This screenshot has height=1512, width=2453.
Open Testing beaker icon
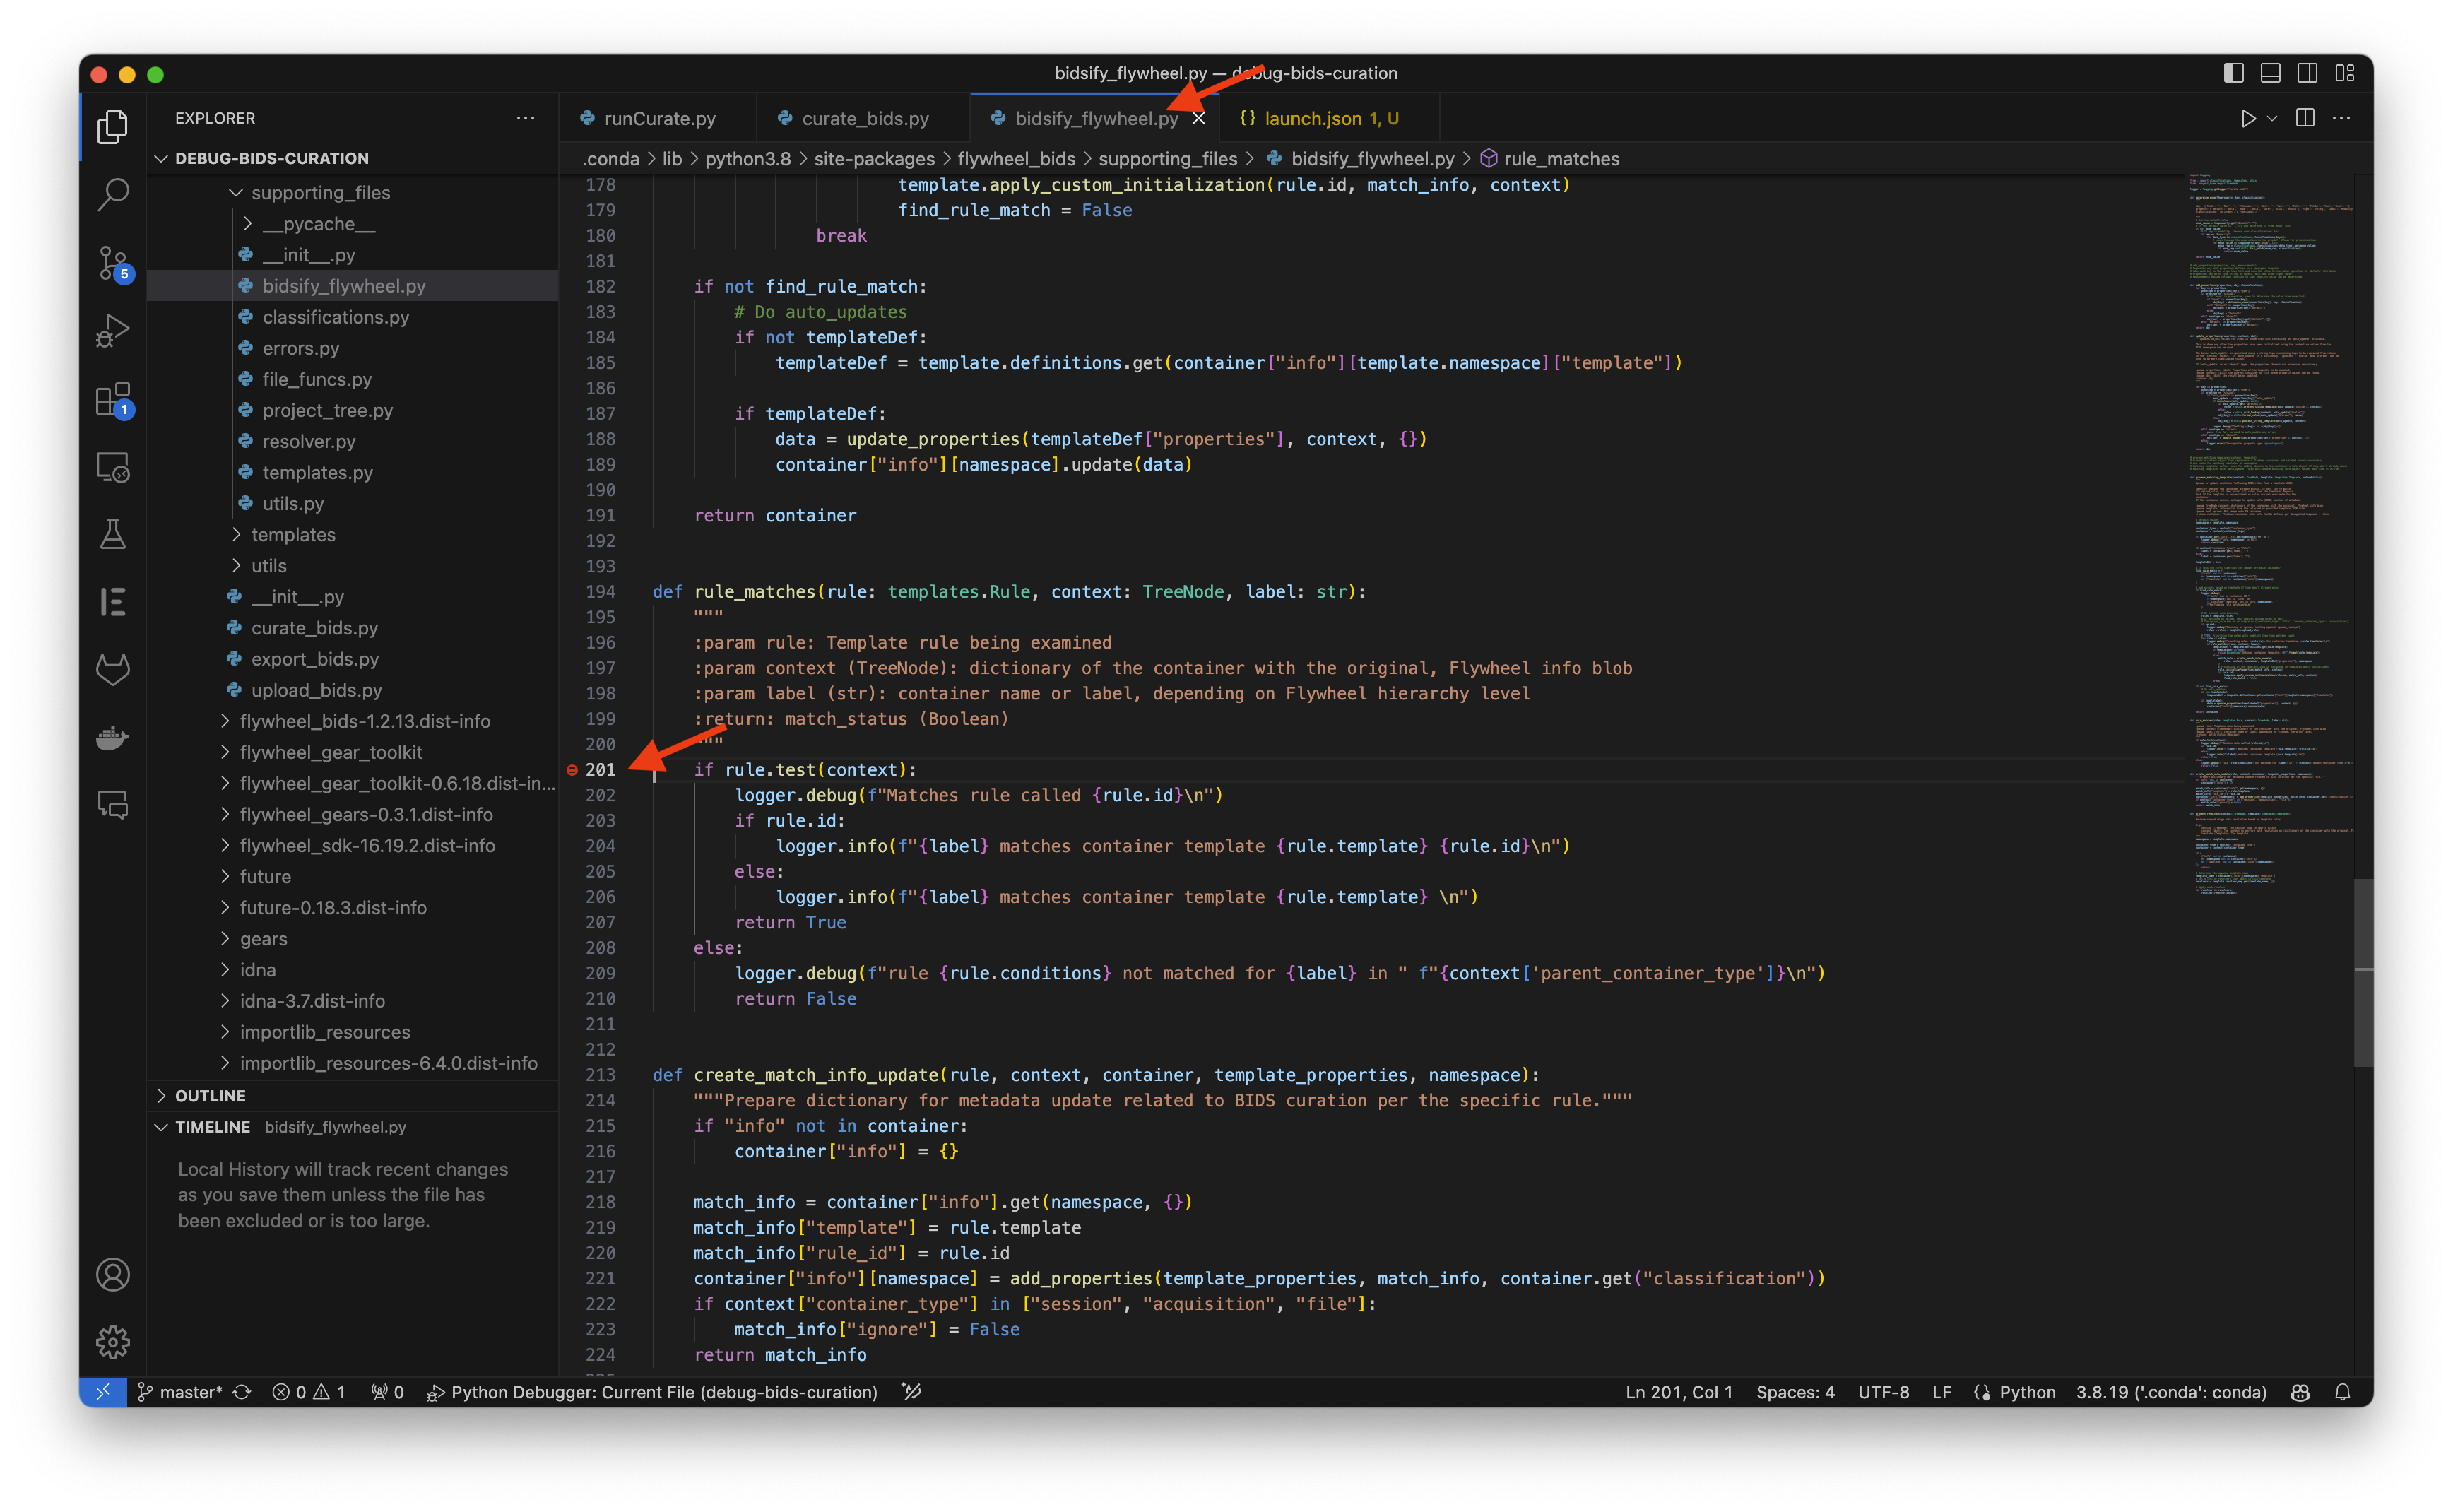[113, 534]
